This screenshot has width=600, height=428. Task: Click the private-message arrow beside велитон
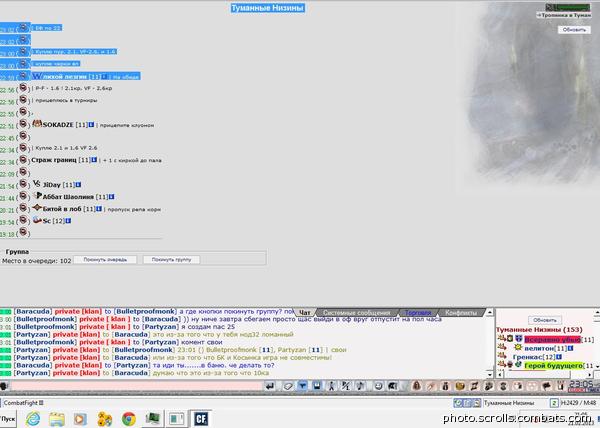(x=502, y=347)
